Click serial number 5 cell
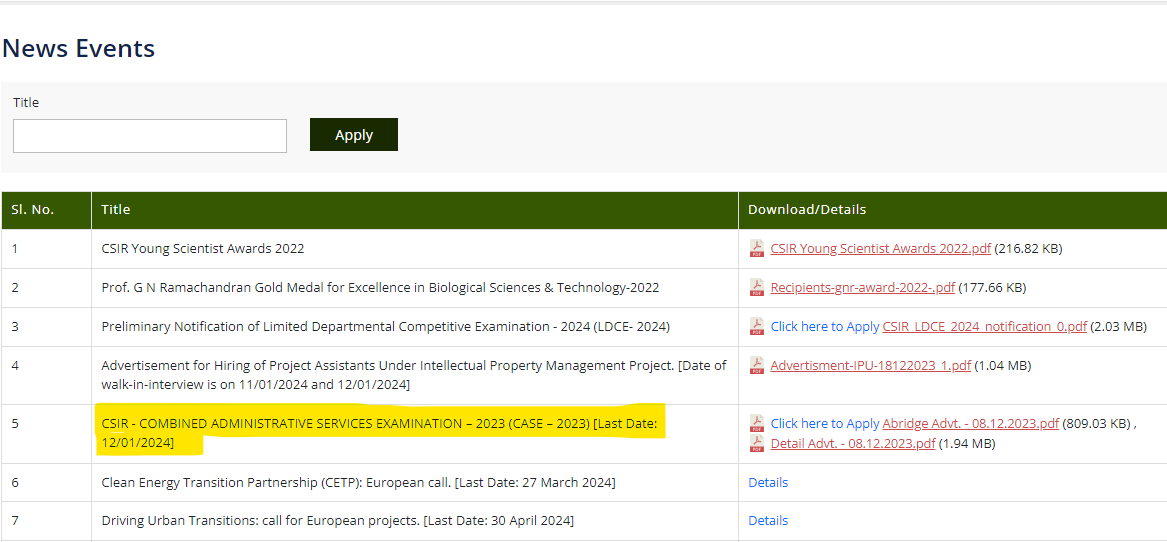The image size is (1167, 542). 46,434
